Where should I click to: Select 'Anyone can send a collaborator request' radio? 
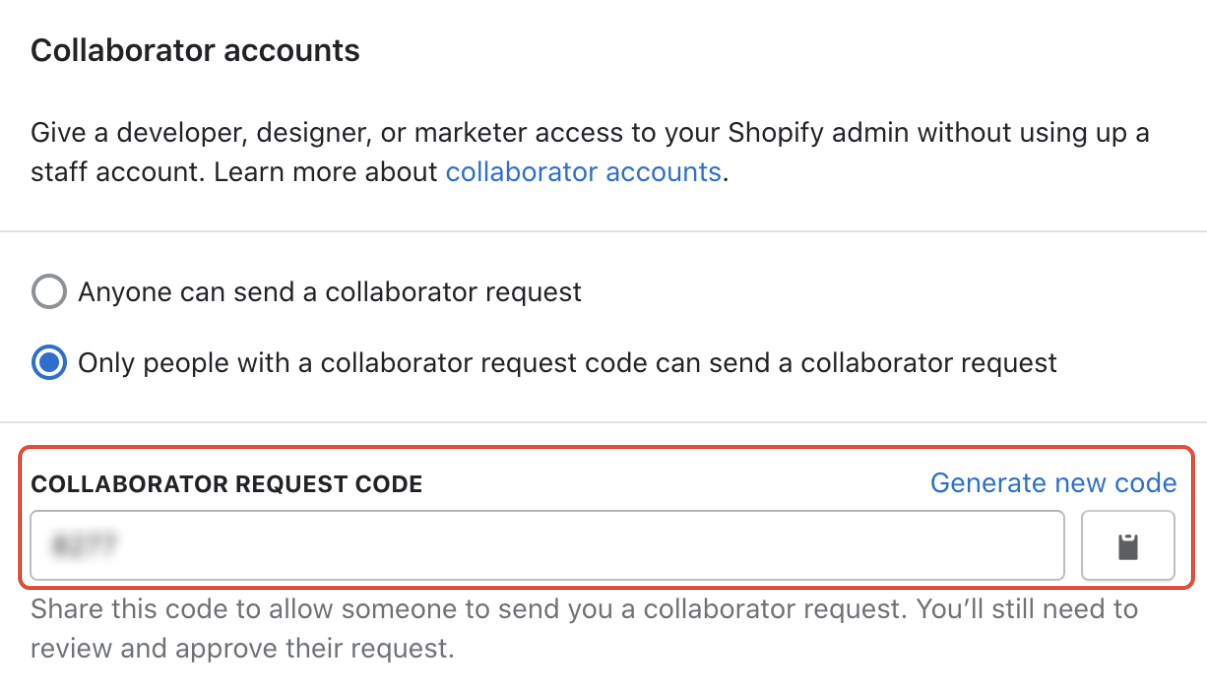point(49,292)
